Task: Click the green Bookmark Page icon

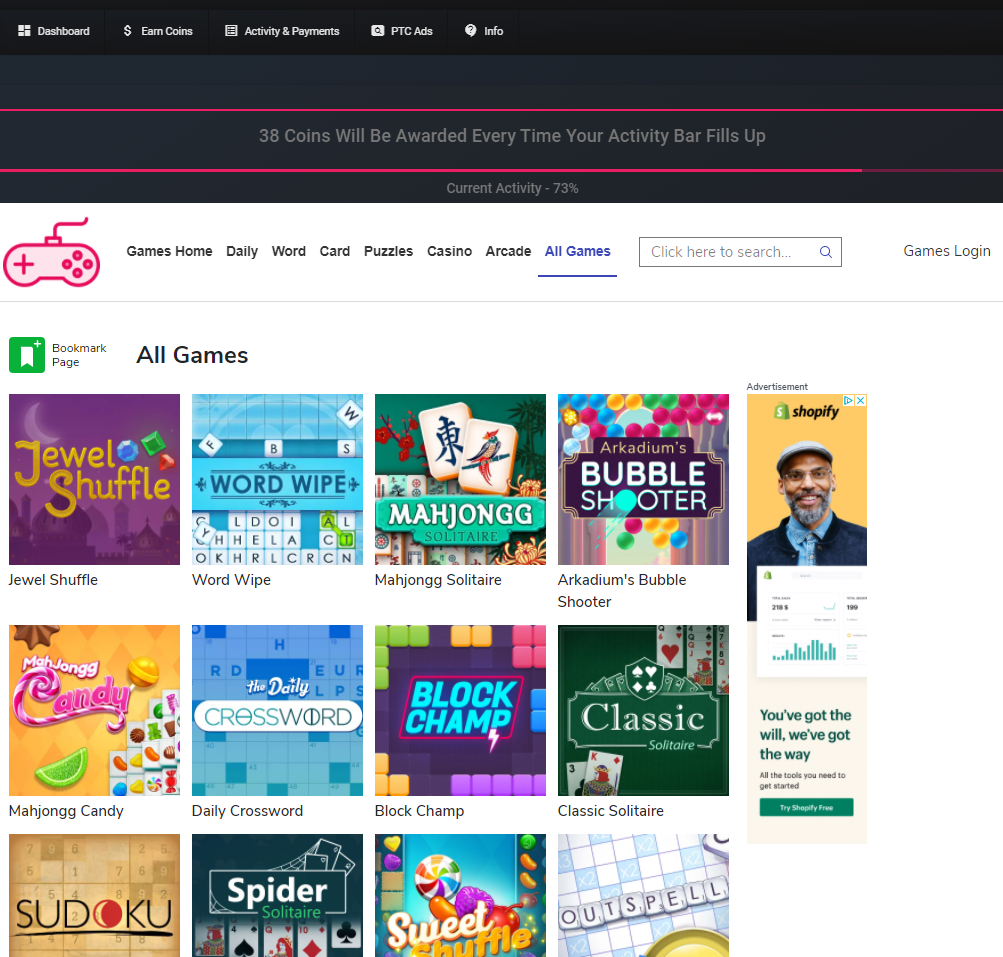Action: click(27, 355)
